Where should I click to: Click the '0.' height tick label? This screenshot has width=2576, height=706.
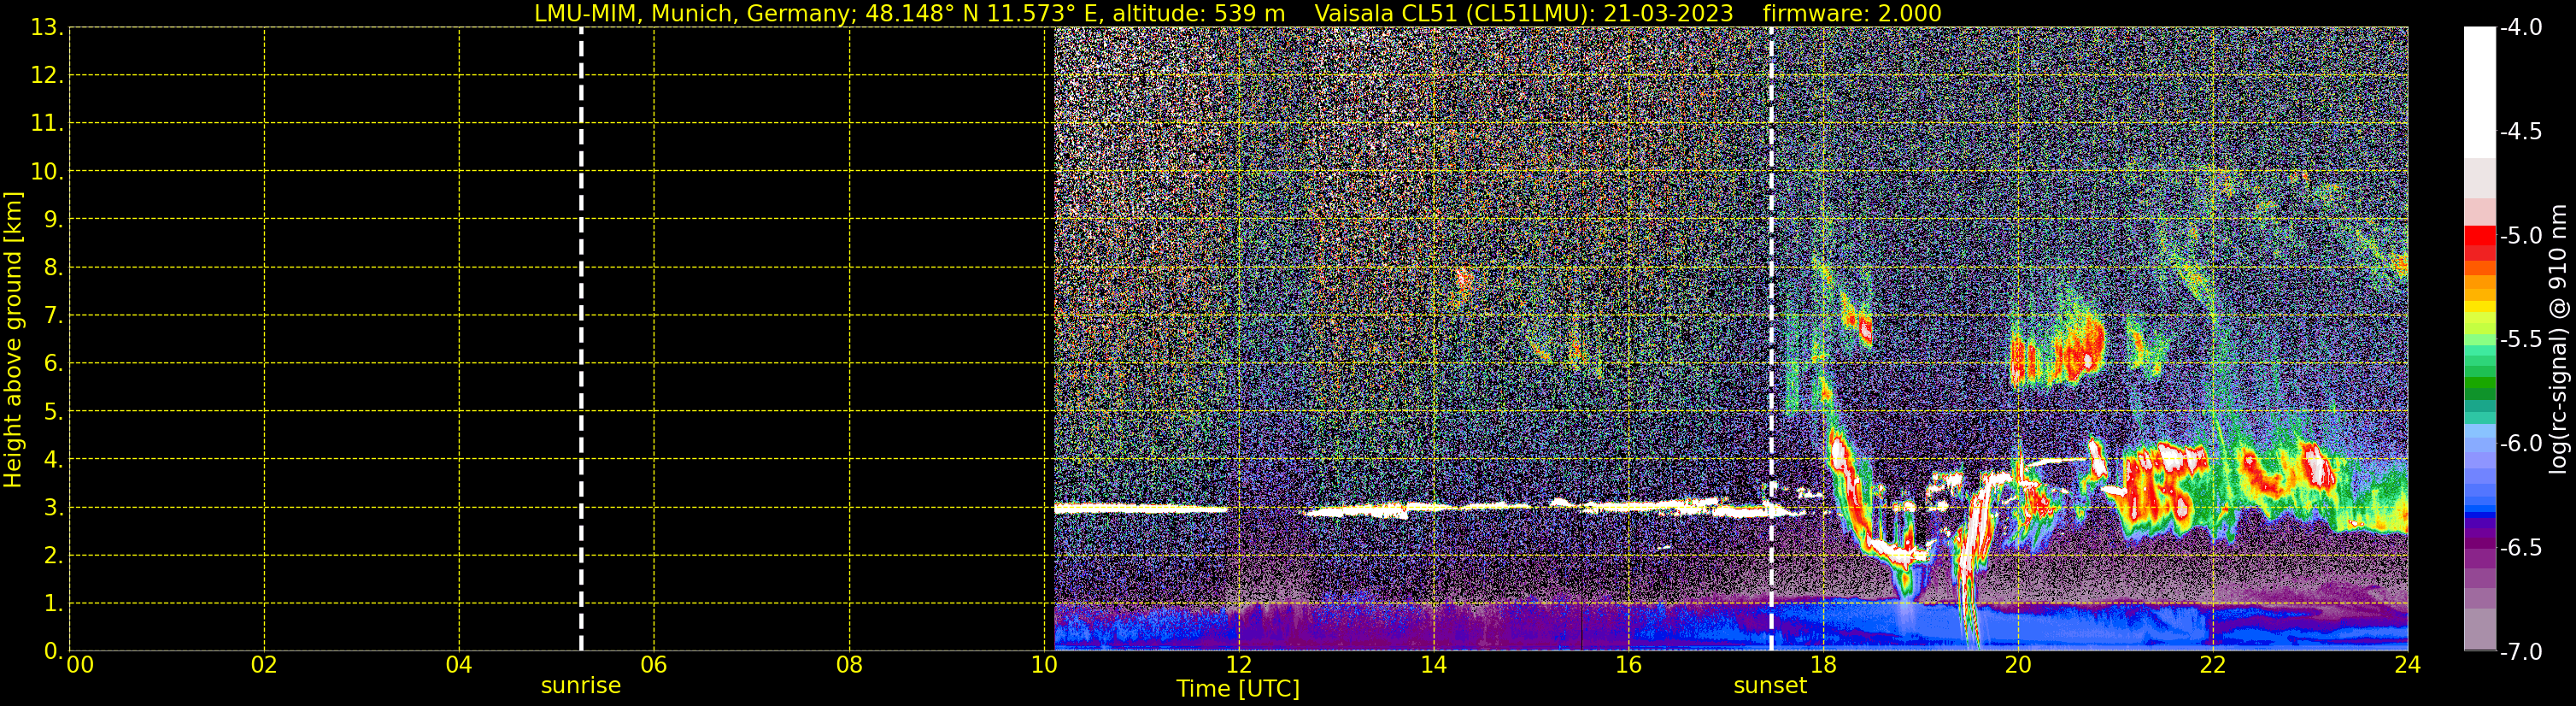(54, 651)
